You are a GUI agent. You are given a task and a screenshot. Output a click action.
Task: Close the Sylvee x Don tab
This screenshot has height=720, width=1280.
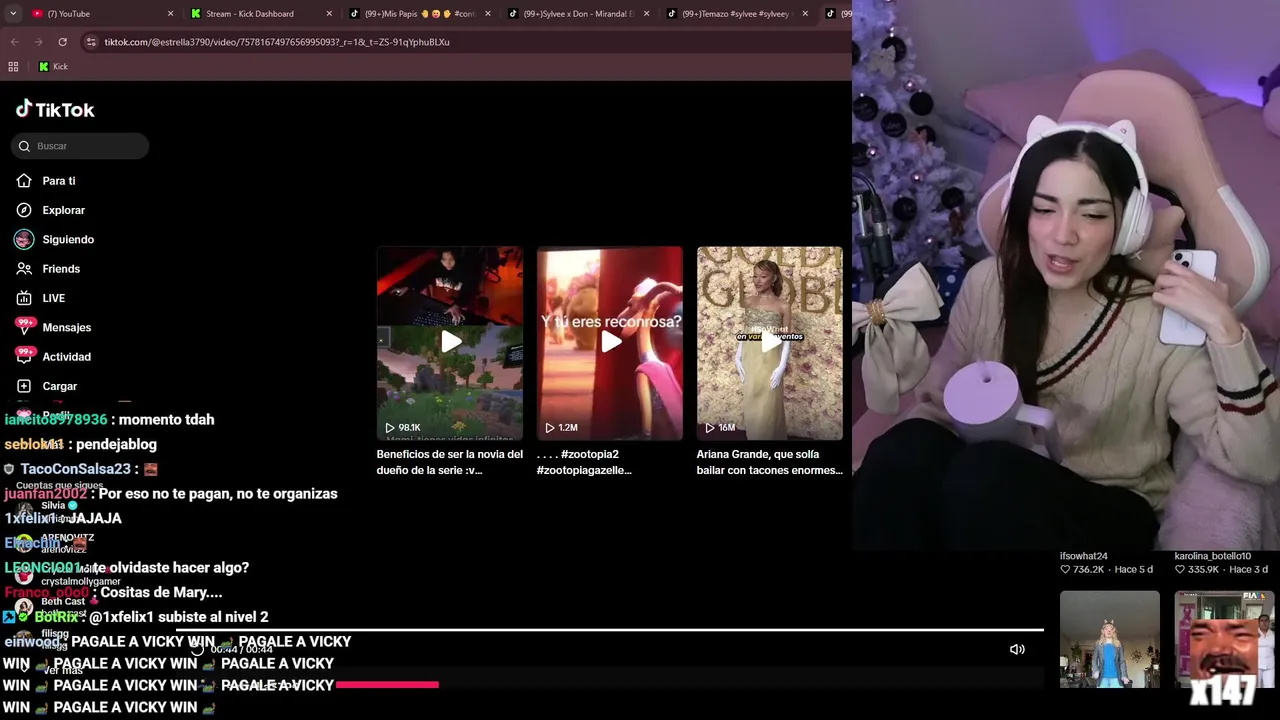(647, 14)
